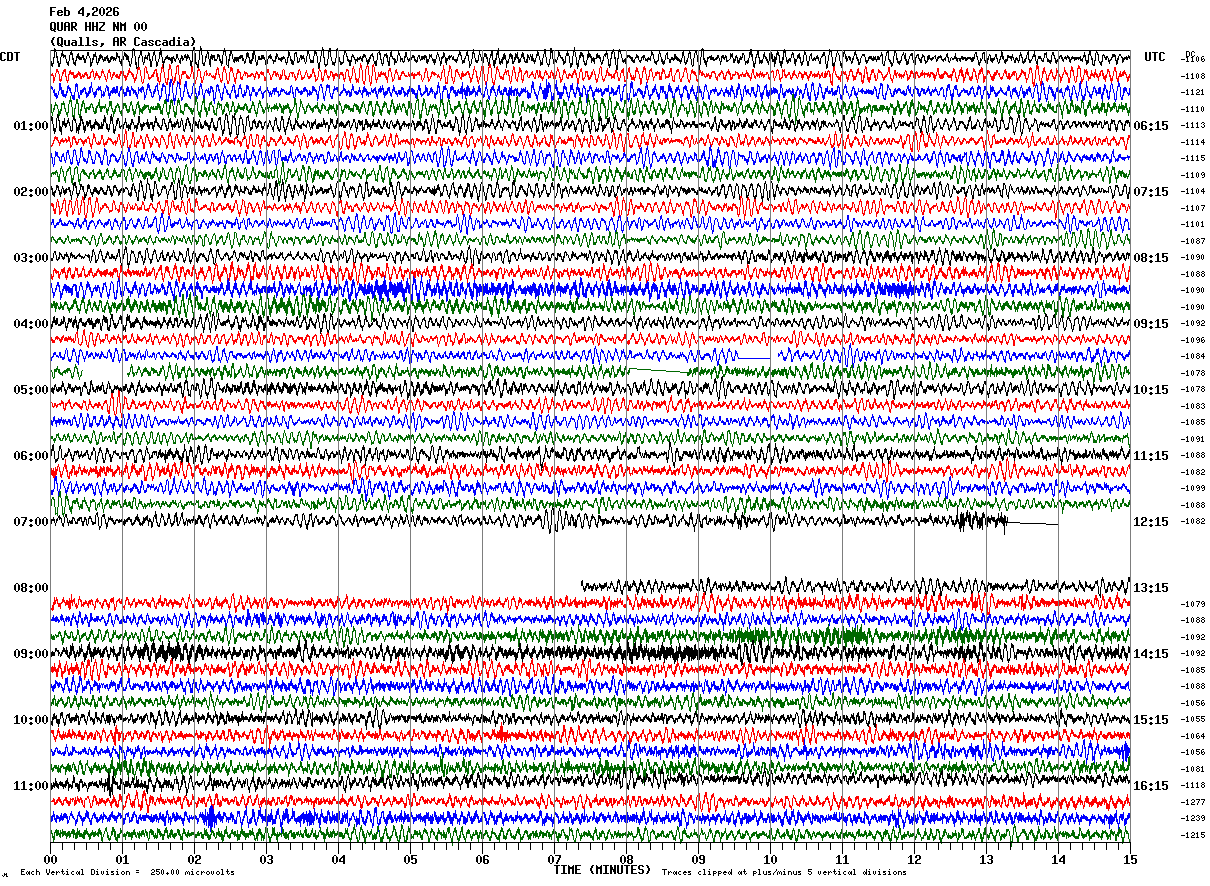This screenshot has height=886, width=1210.
Task: Click the 05 minute tick on the time axis
Action: point(410,859)
